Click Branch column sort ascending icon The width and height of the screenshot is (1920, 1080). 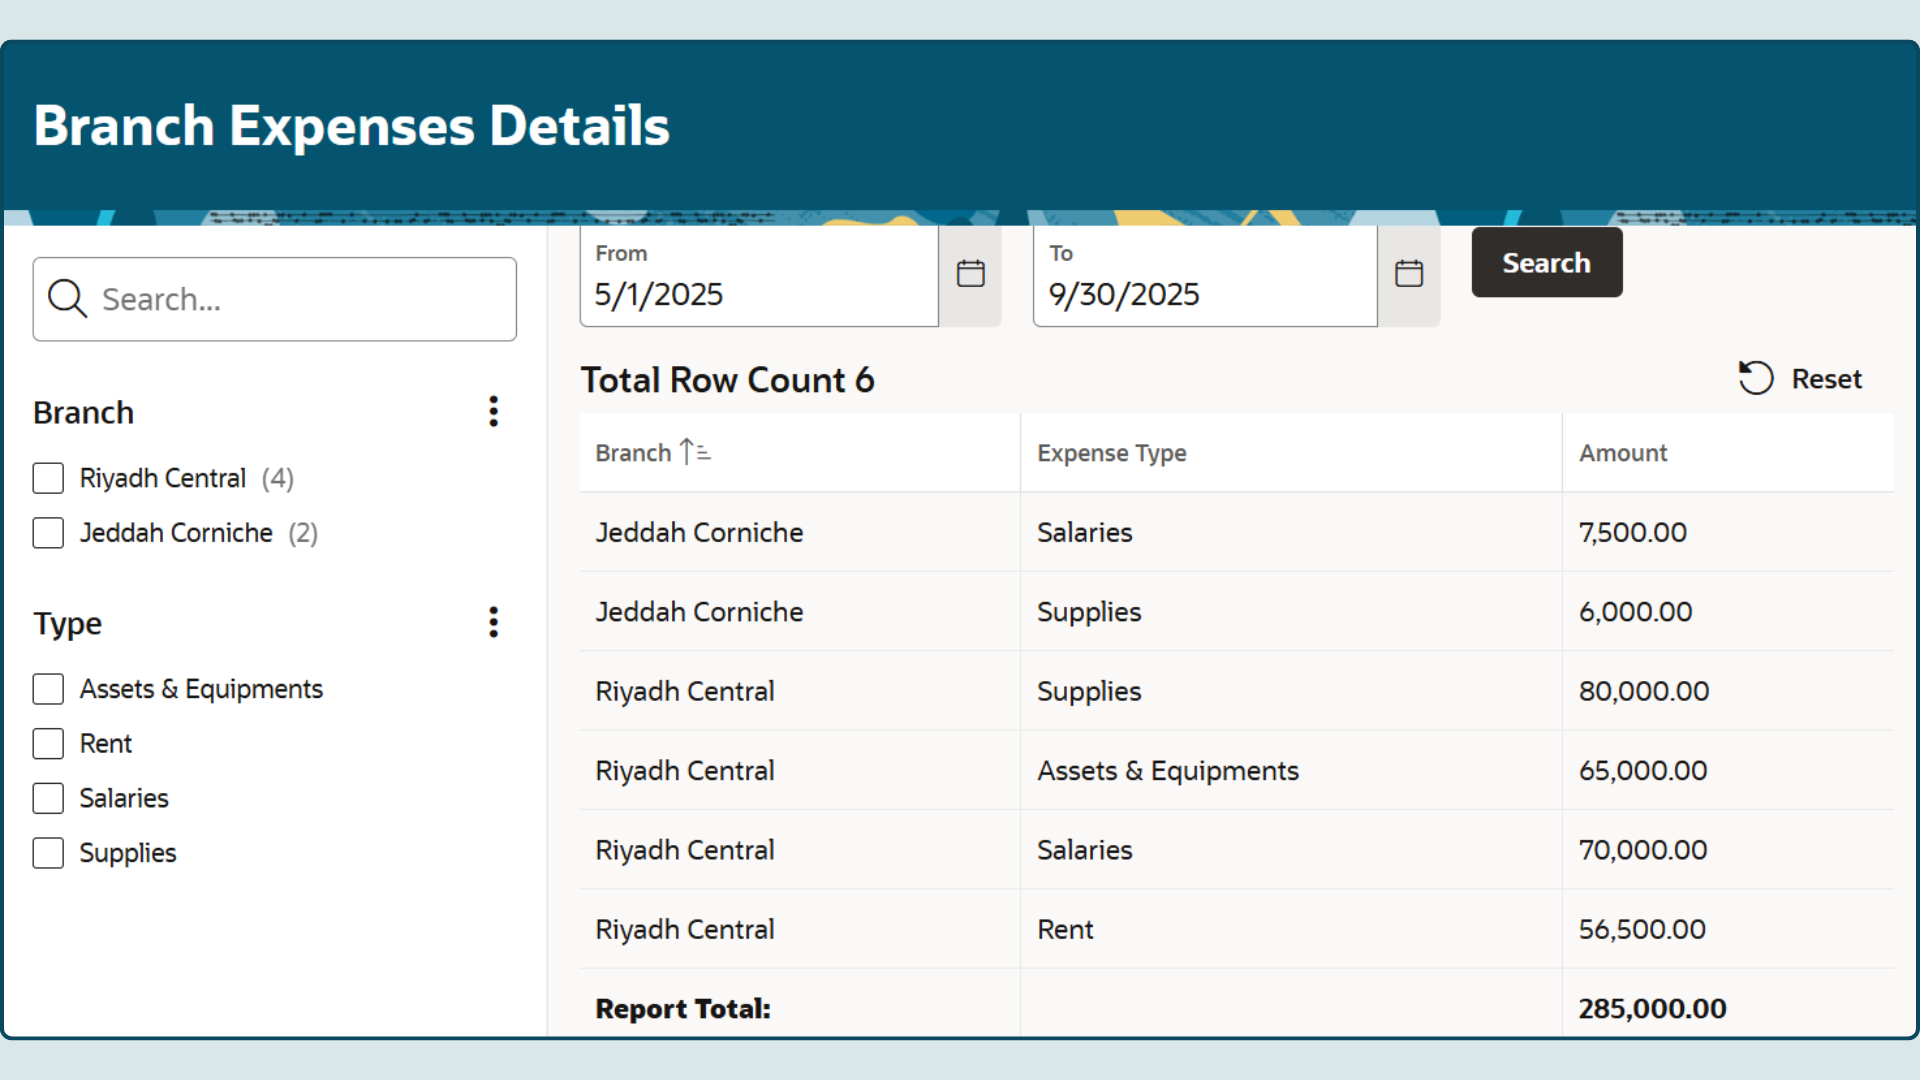coord(695,452)
